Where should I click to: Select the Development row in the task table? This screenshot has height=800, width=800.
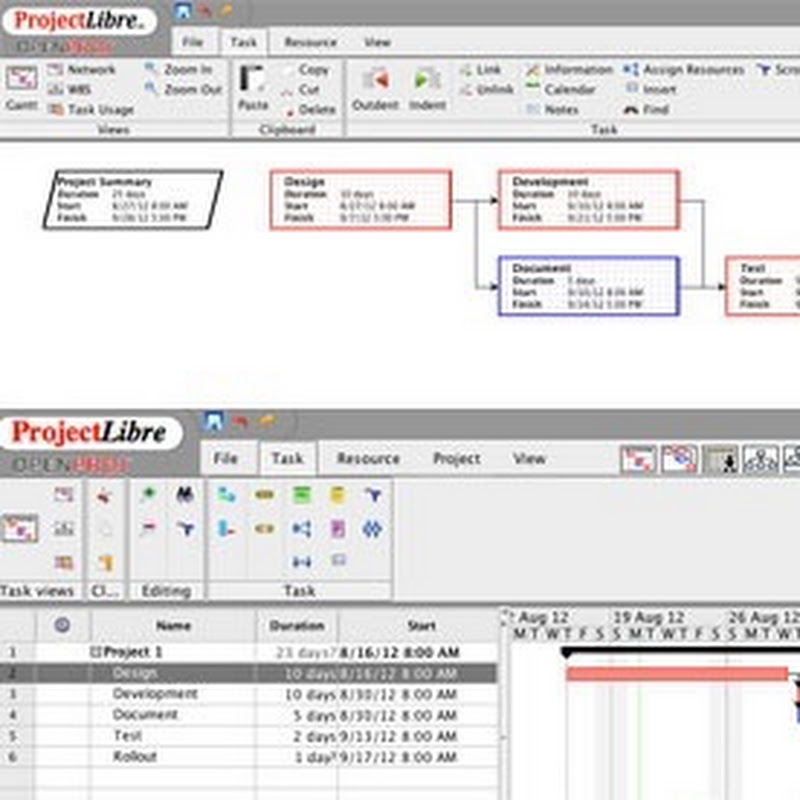click(155, 694)
